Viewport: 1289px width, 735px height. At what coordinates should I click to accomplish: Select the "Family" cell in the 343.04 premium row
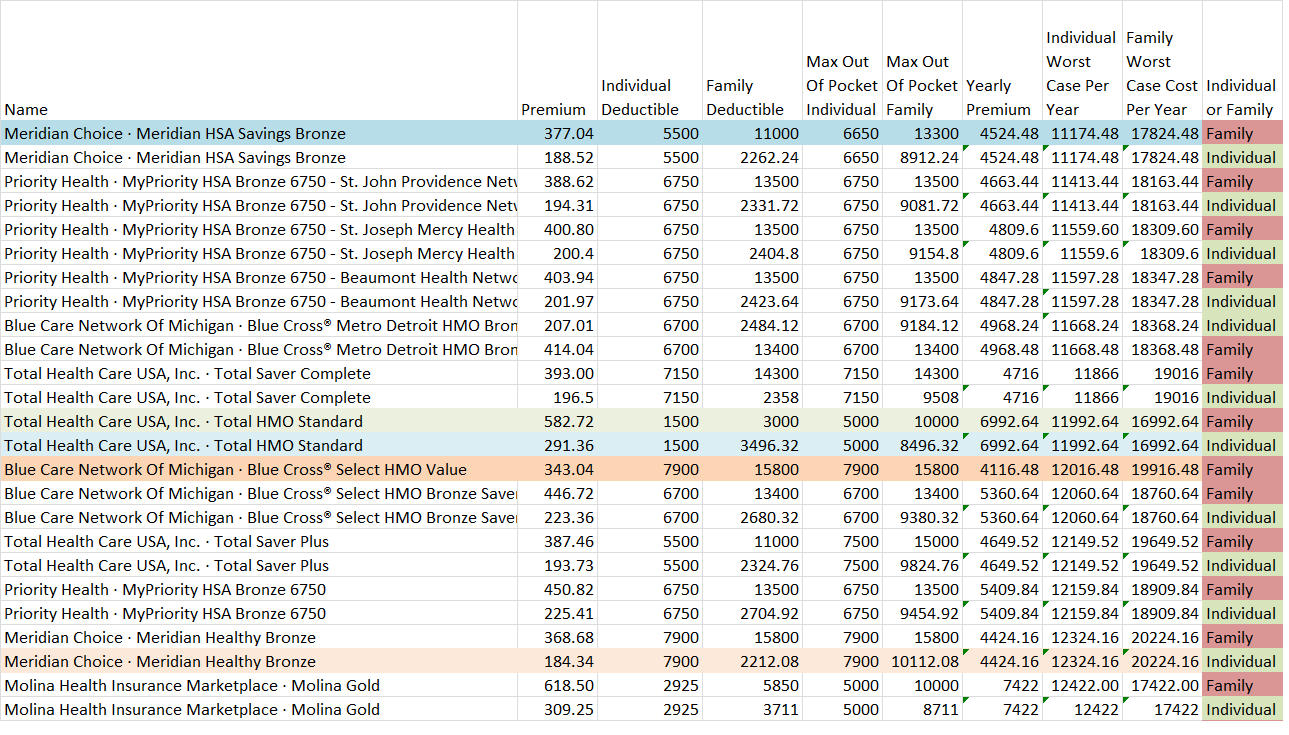point(1242,469)
